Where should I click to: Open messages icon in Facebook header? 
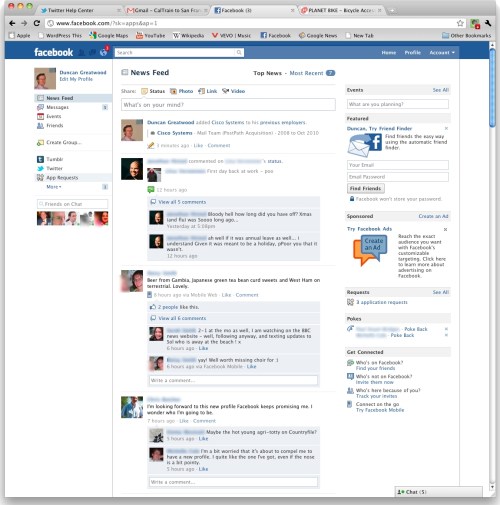click(92, 52)
